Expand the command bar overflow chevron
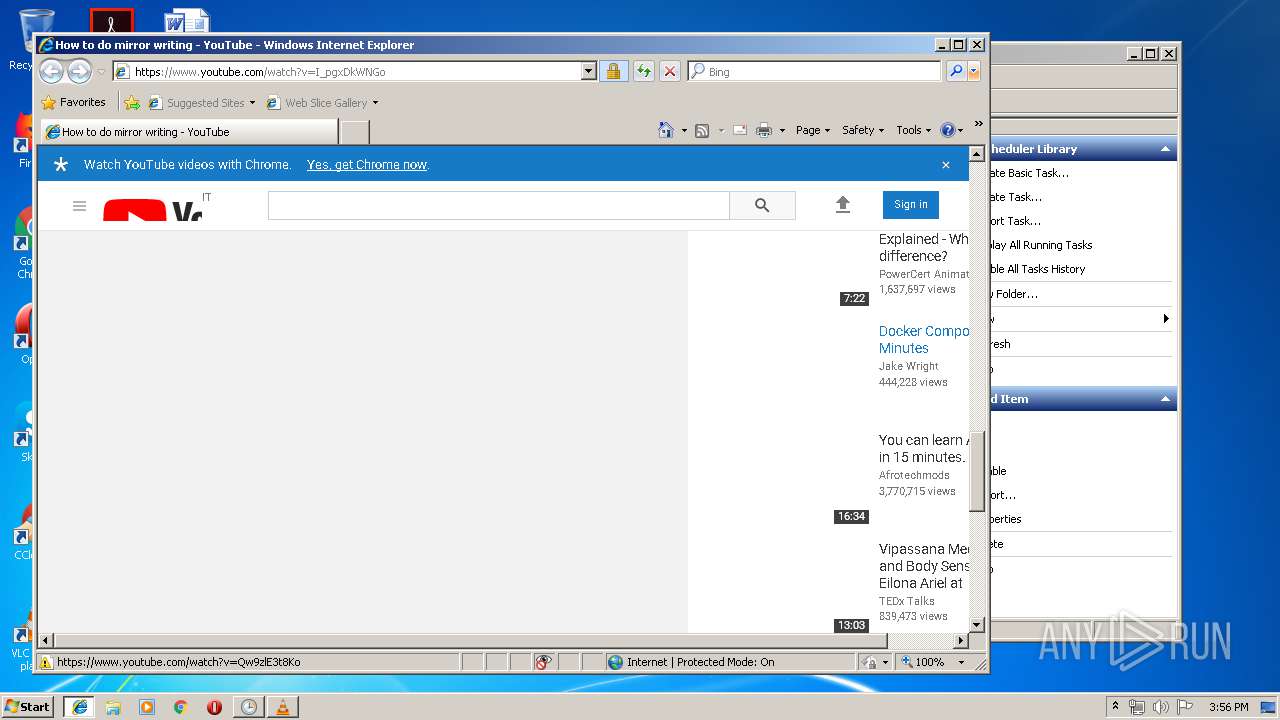This screenshot has height=720, width=1280. [979, 124]
